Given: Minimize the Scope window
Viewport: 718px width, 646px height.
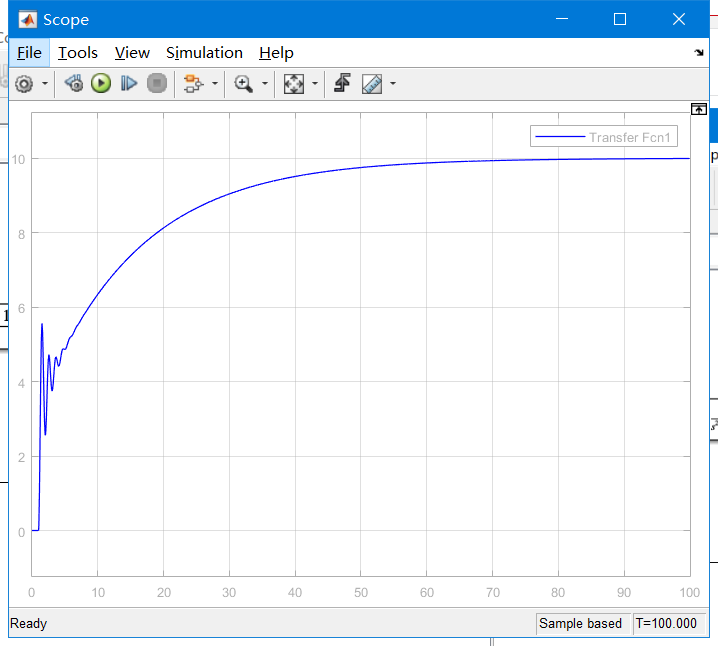Looking at the screenshot, I should click(562, 19).
